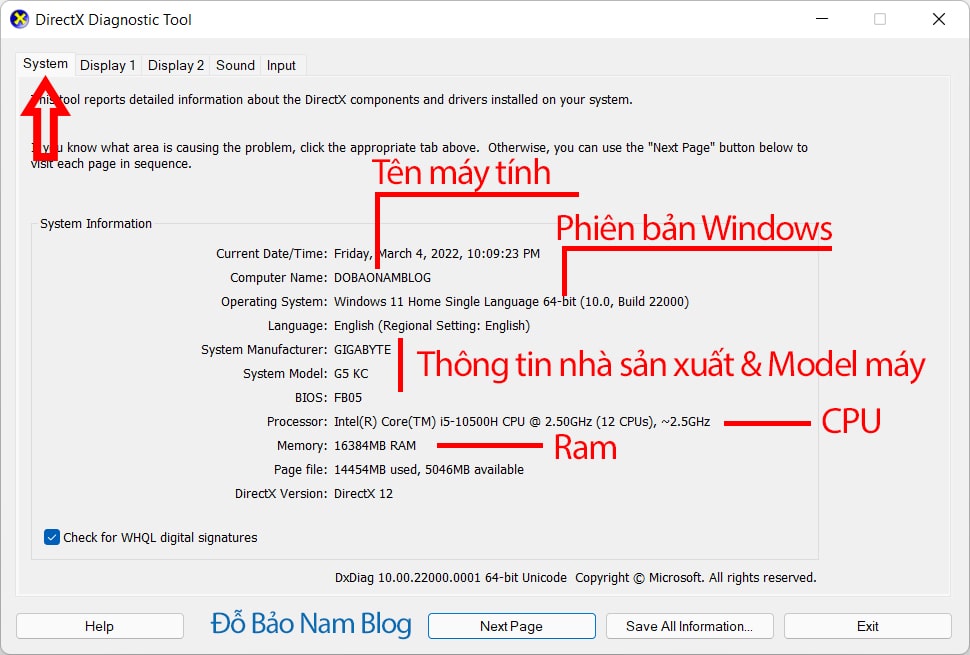Click the BIOS value FB05
The height and width of the screenshot is (655, 970).
click(x=348, y=398)
